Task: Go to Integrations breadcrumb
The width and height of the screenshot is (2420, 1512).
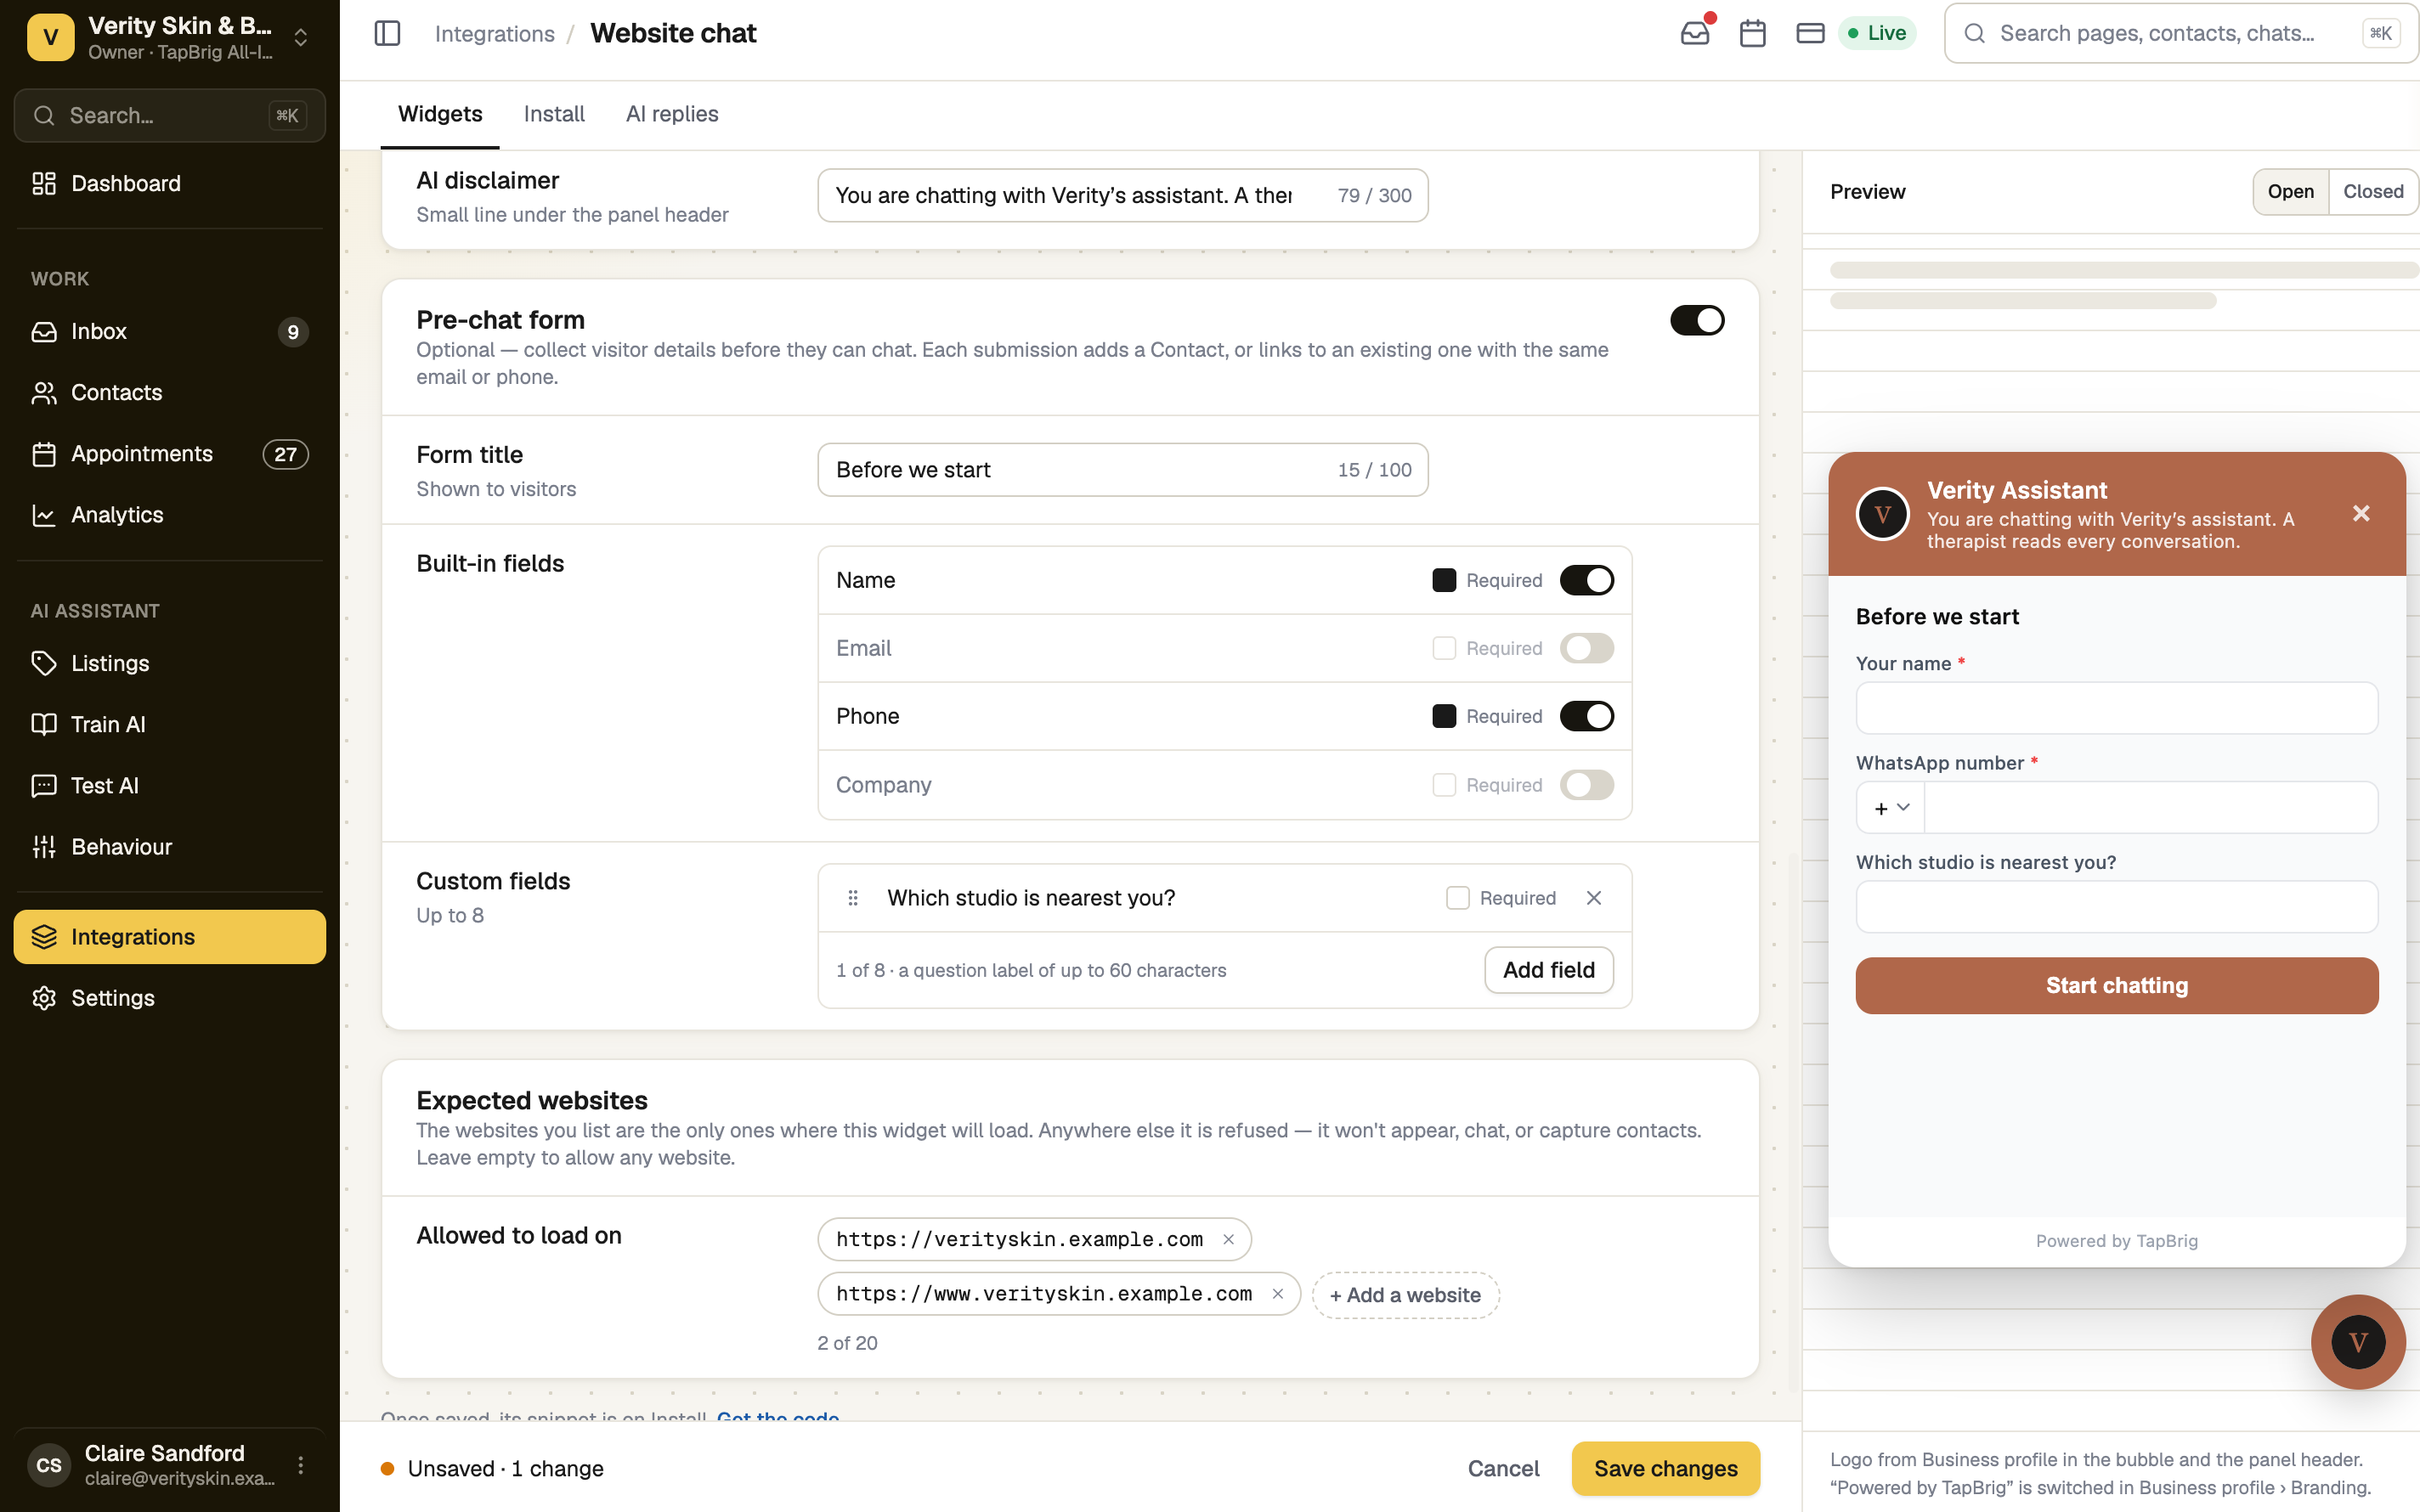Action: tap(494, 34)
